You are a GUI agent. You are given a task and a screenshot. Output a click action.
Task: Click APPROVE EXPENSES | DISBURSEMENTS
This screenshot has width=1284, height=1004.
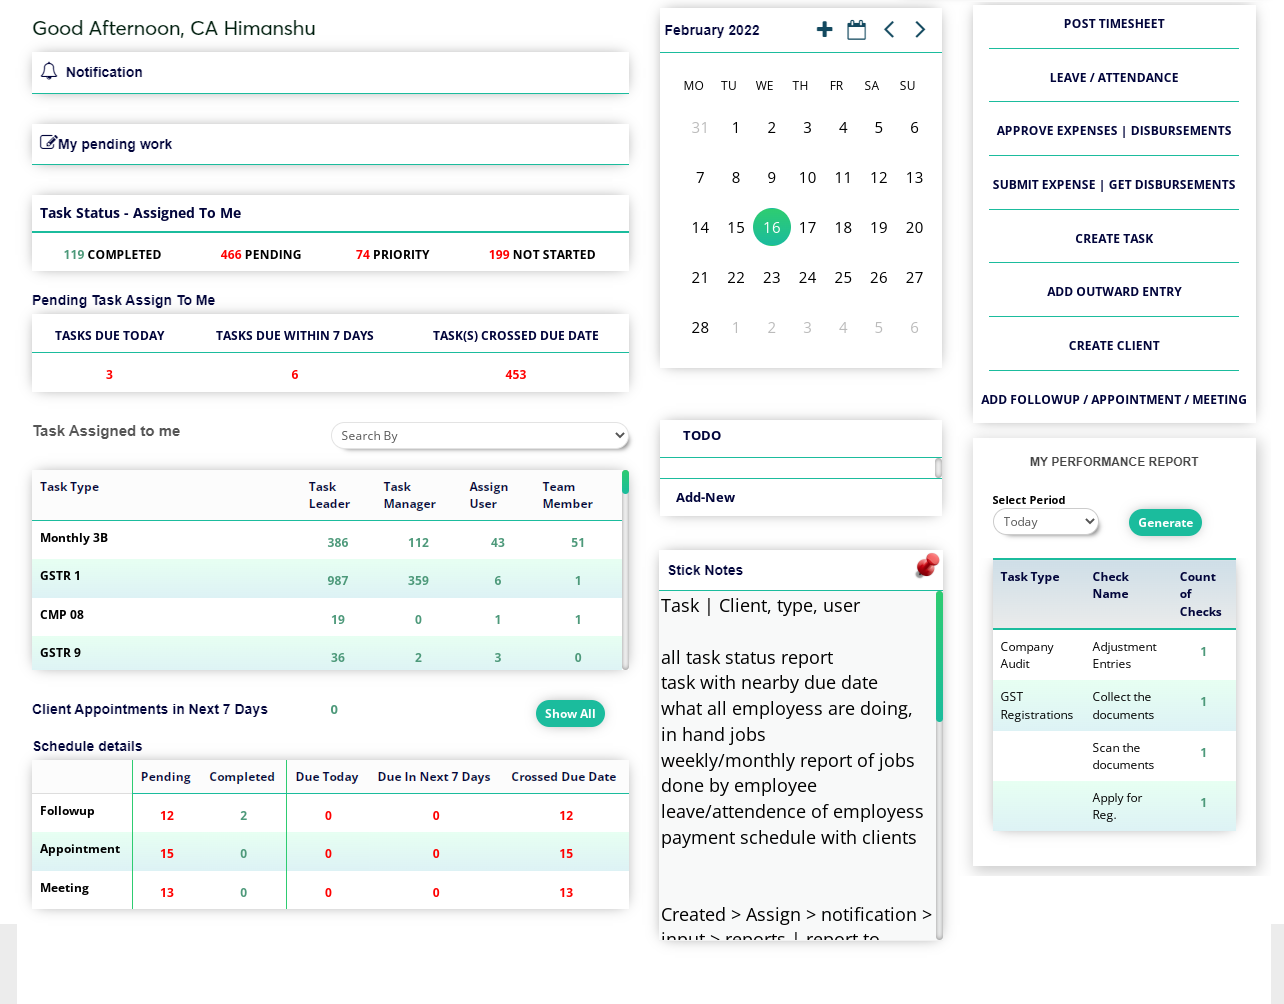[x=1113, y=130]
